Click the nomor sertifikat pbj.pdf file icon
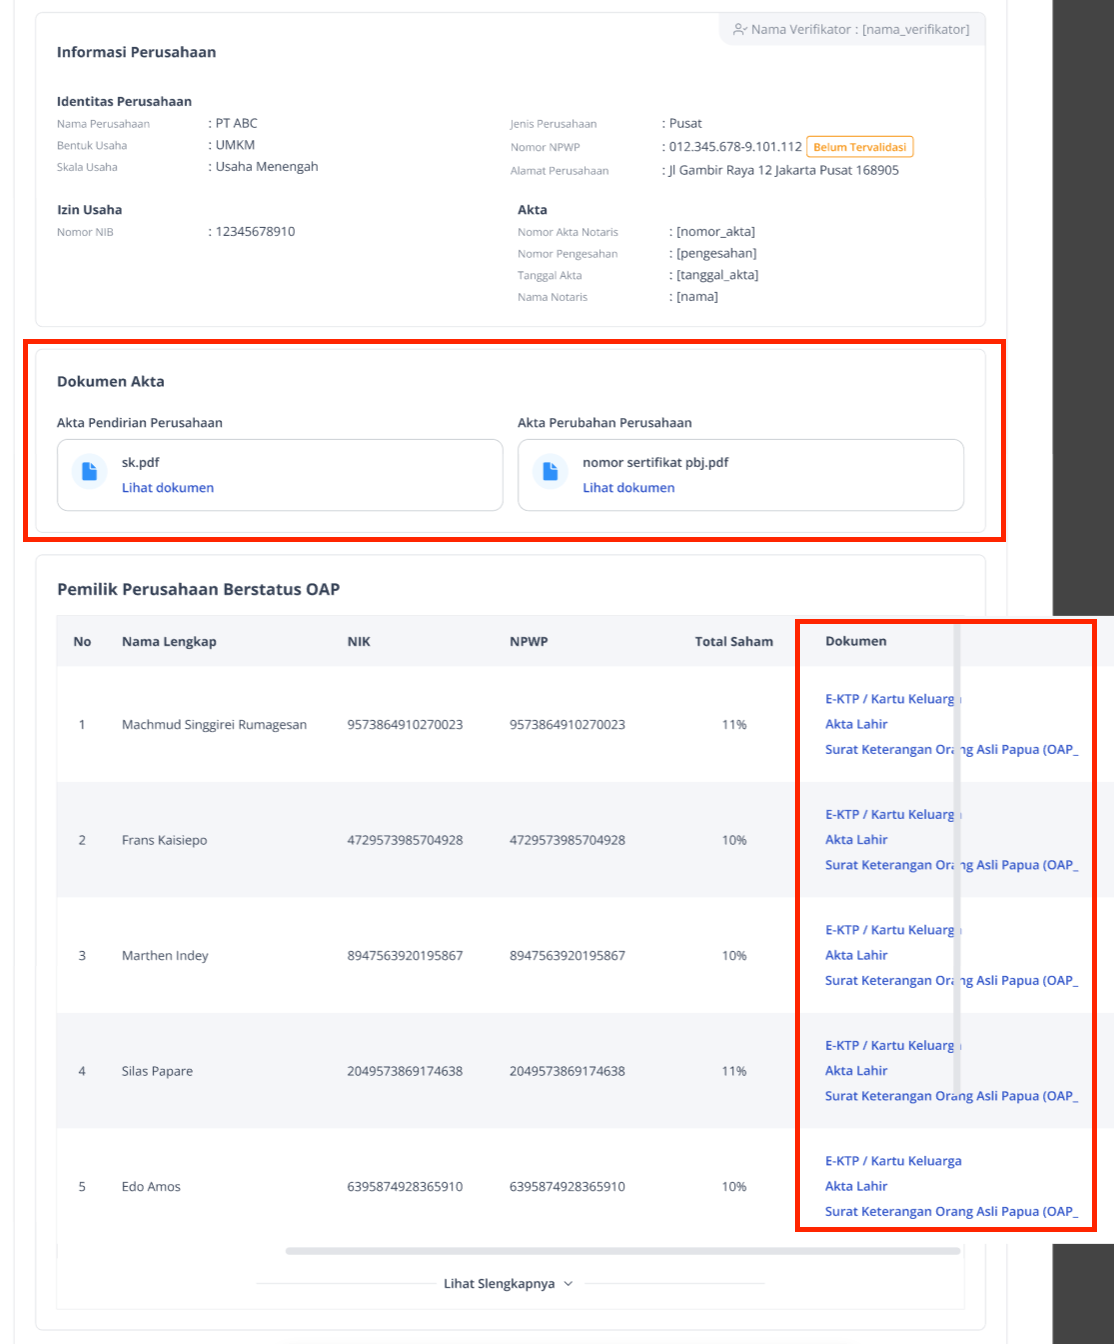This screenshot has width=1114, height=1344. tap(550, 471)
